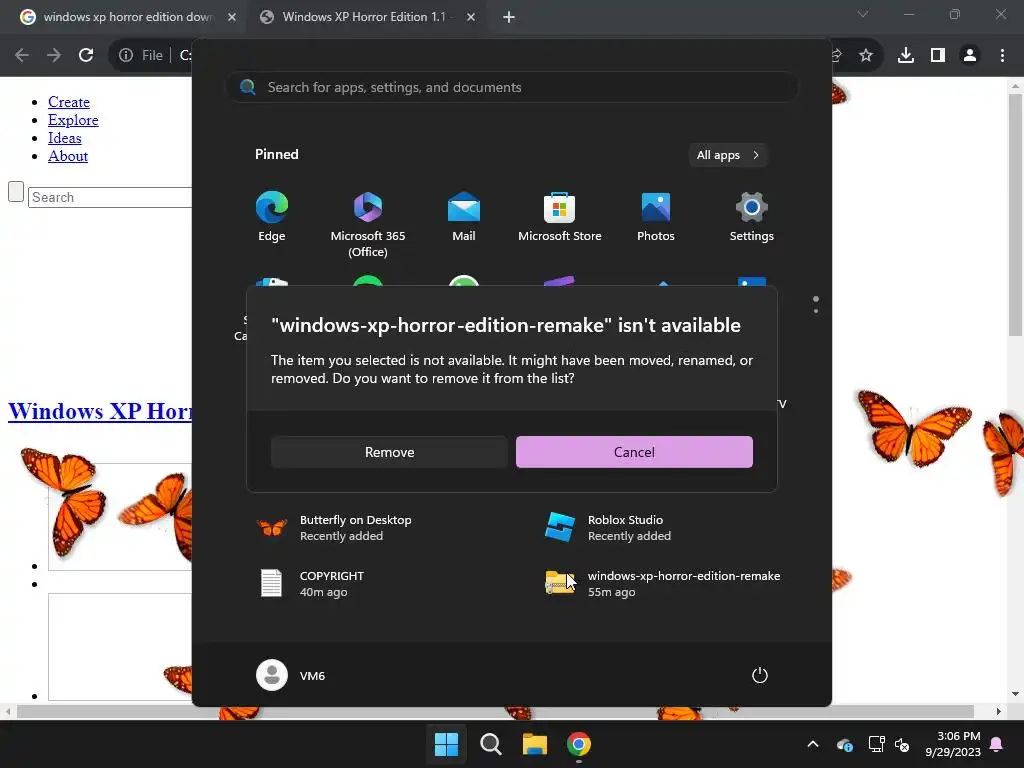Reload the current page
The width and height of the screenshot is (1024, 768).
pos(86,55)
